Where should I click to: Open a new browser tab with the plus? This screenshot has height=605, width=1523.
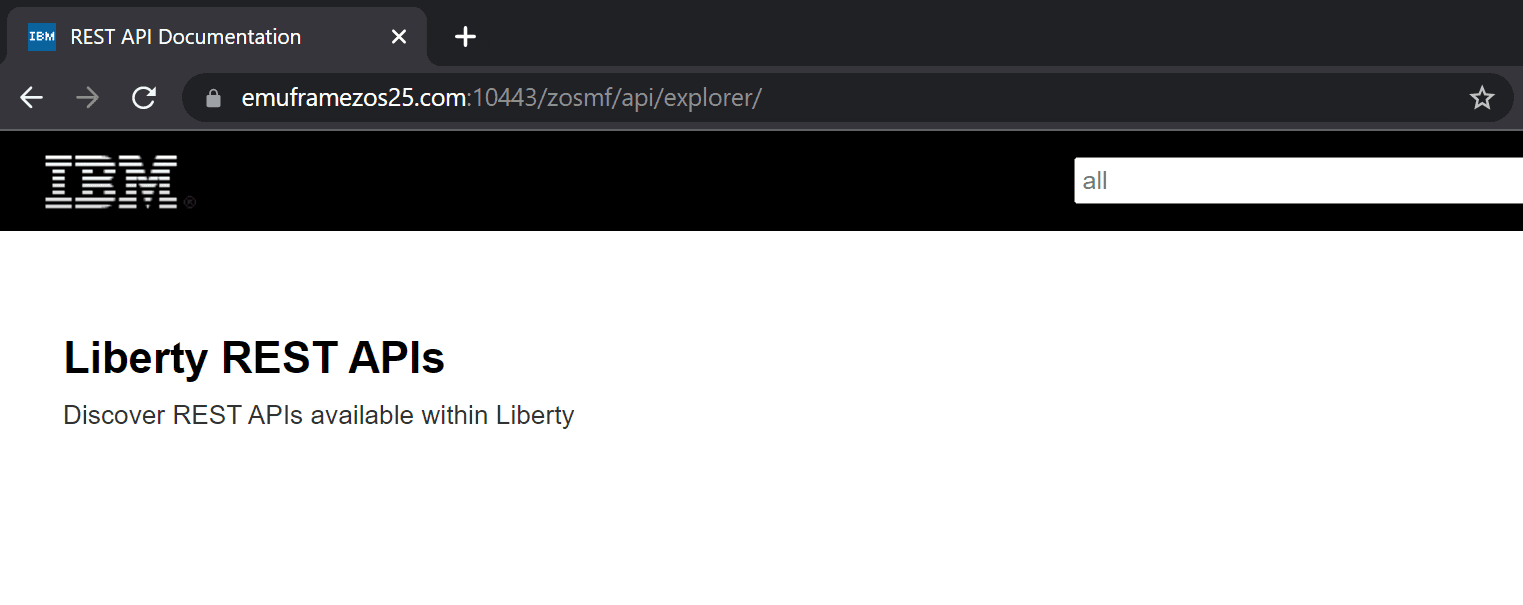point(464,36)
